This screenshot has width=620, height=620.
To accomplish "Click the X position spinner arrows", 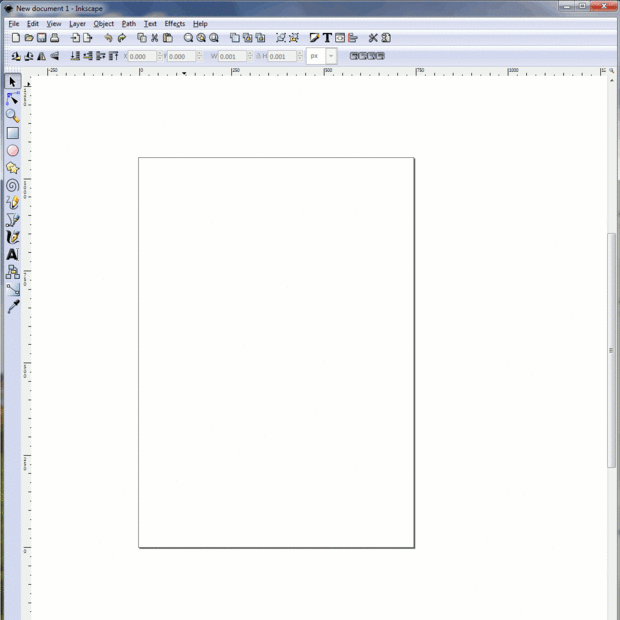I will tap(160, 56).
